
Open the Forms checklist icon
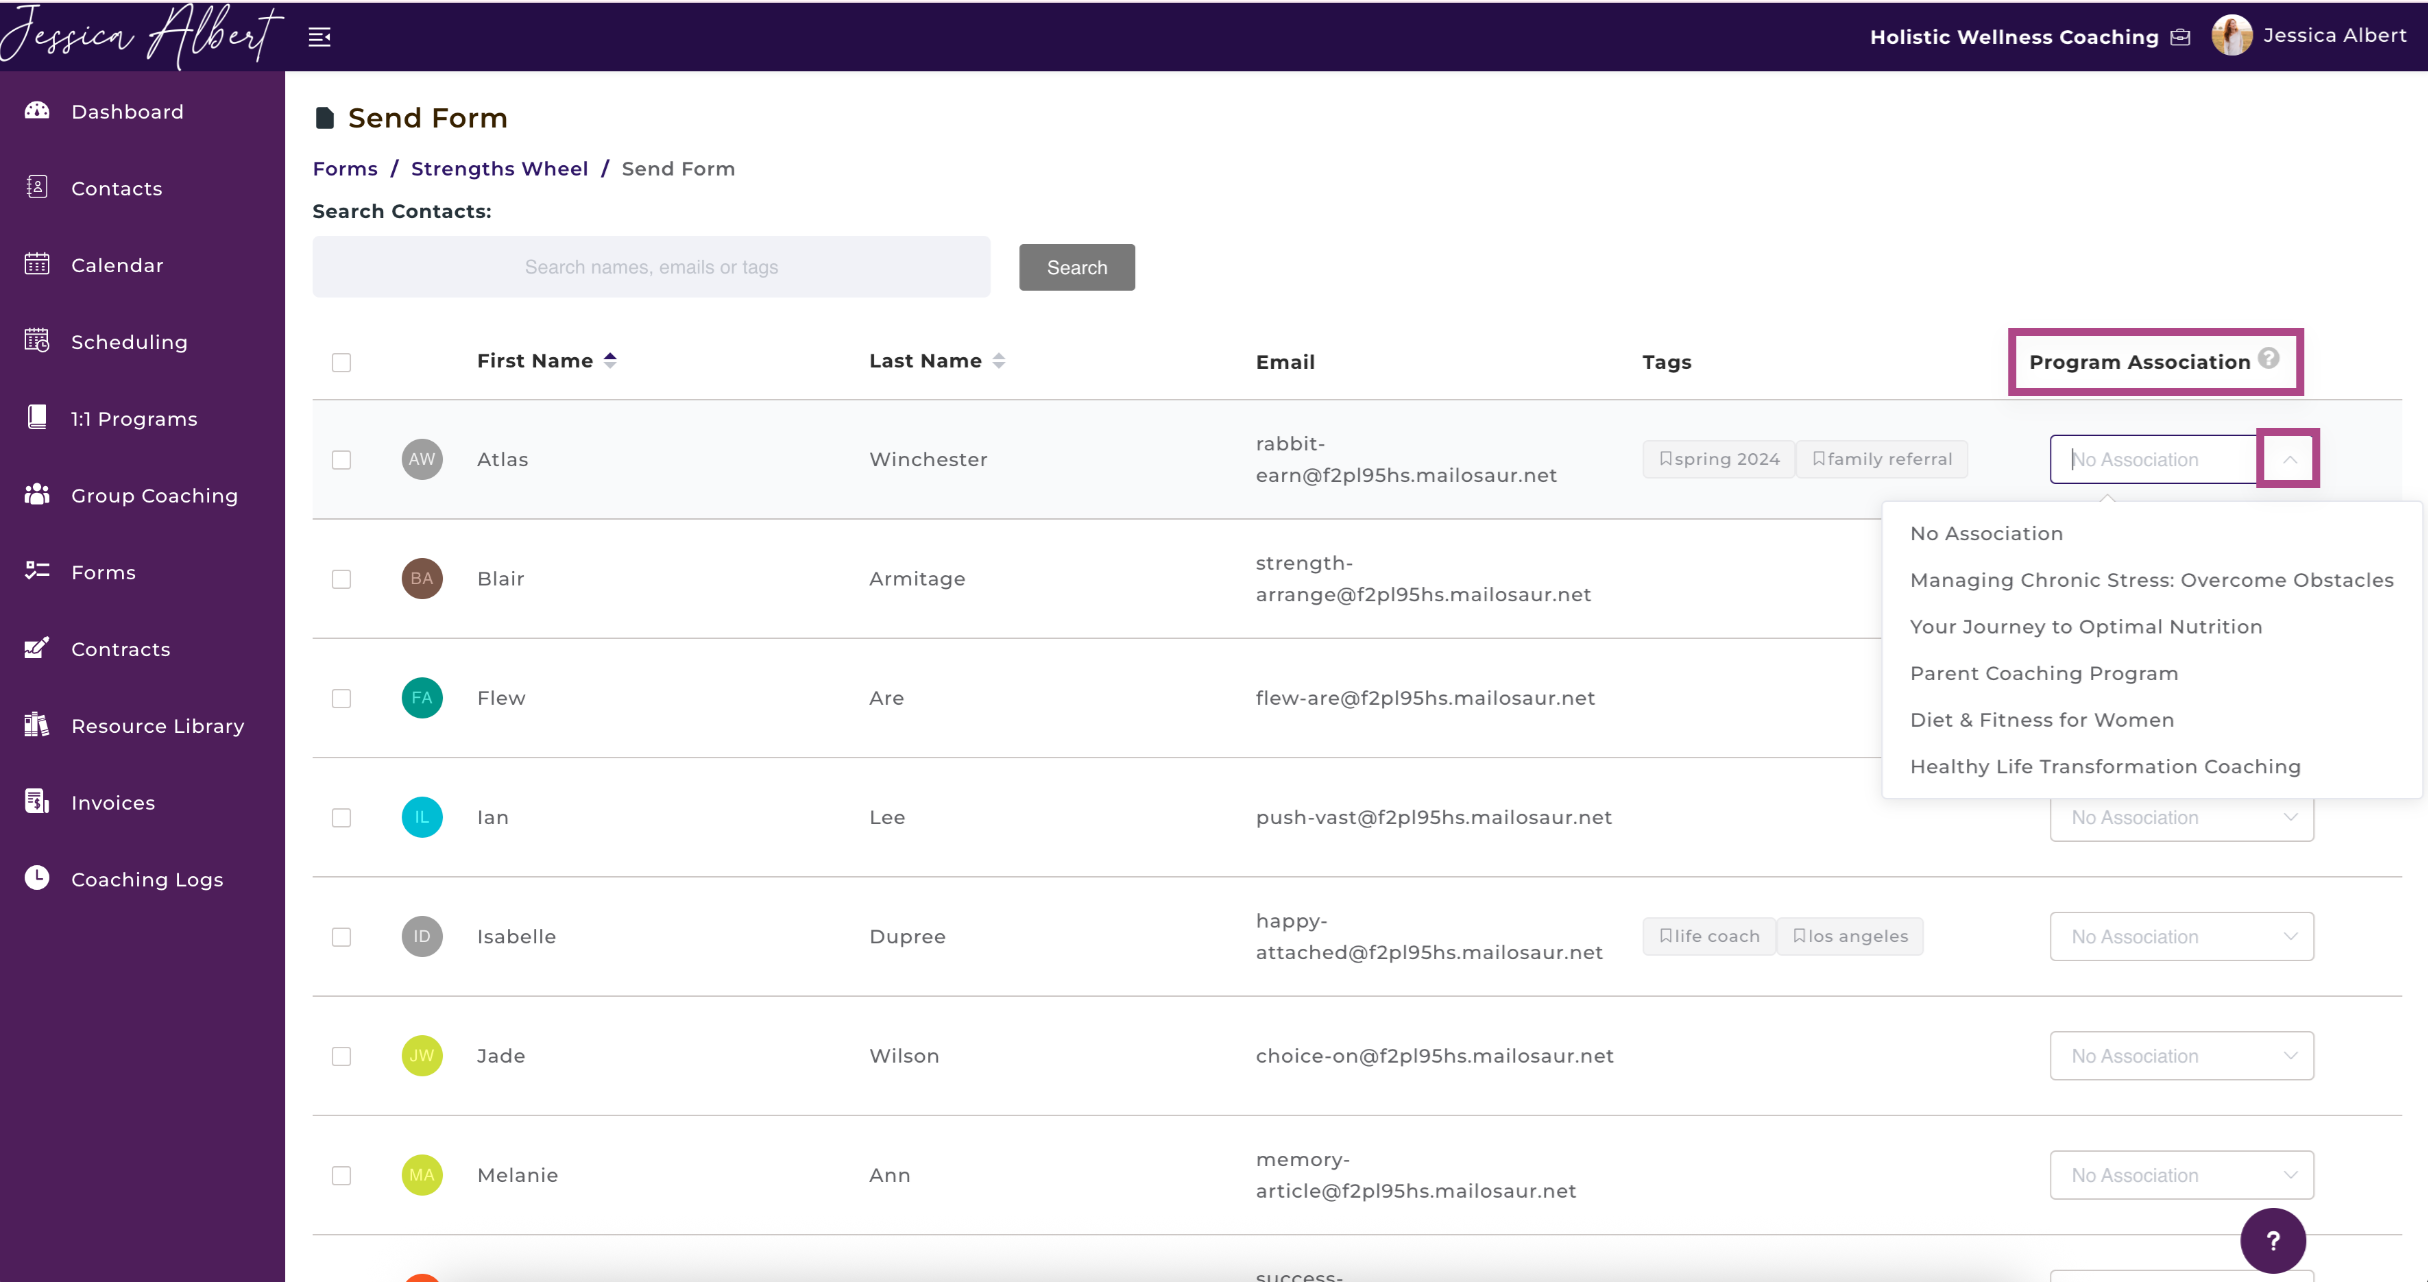coord(37,571)
